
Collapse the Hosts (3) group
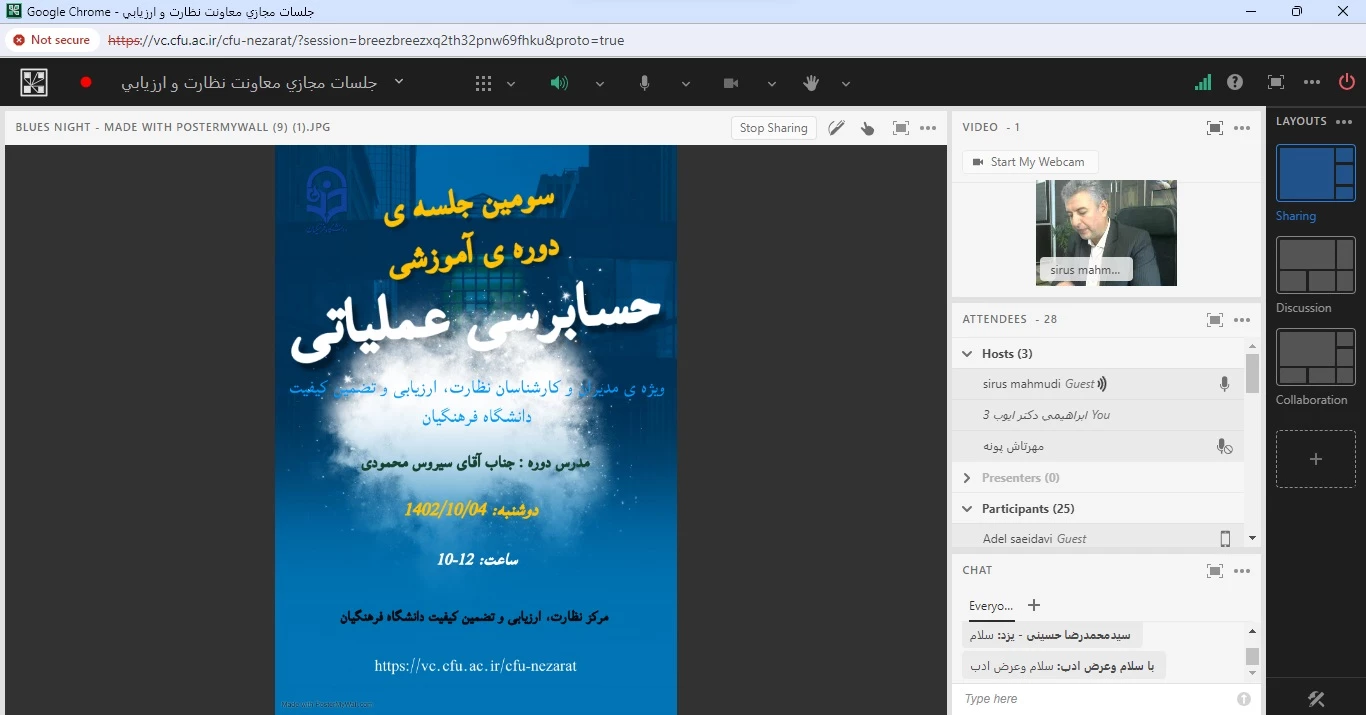click(967, 354)
